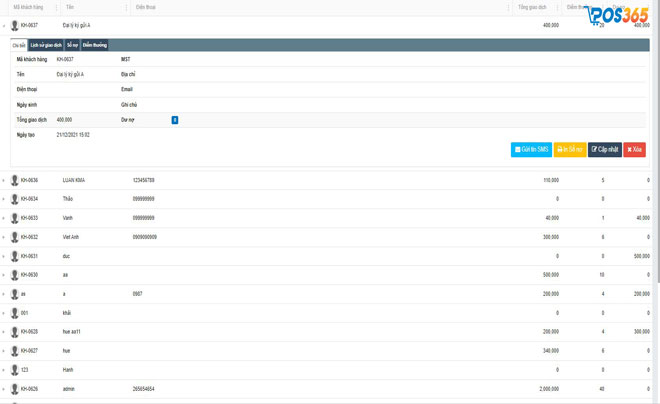Switch to the Chi tiết tab
This screenshot has width=660, height=404.
19,45
